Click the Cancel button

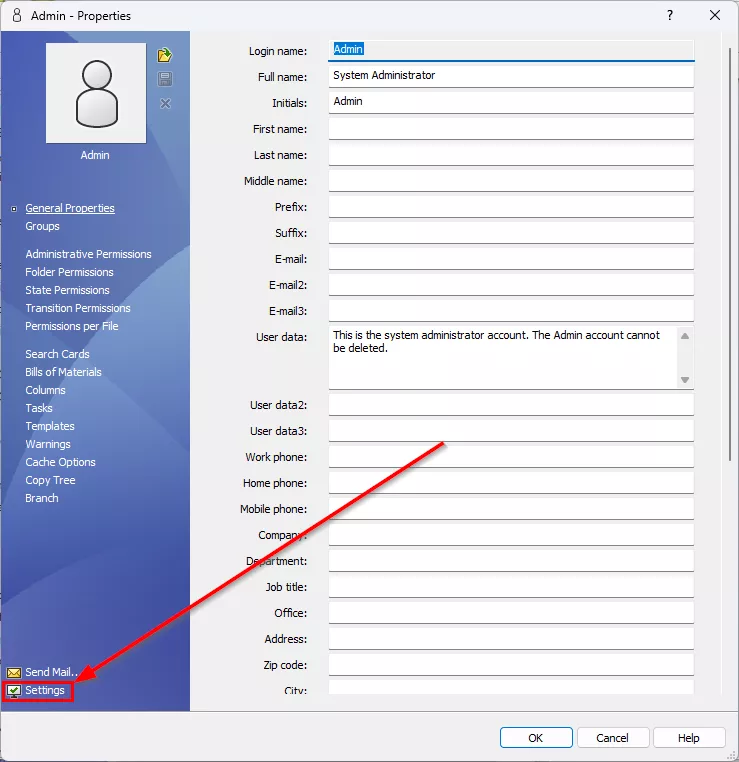(612, 738)
